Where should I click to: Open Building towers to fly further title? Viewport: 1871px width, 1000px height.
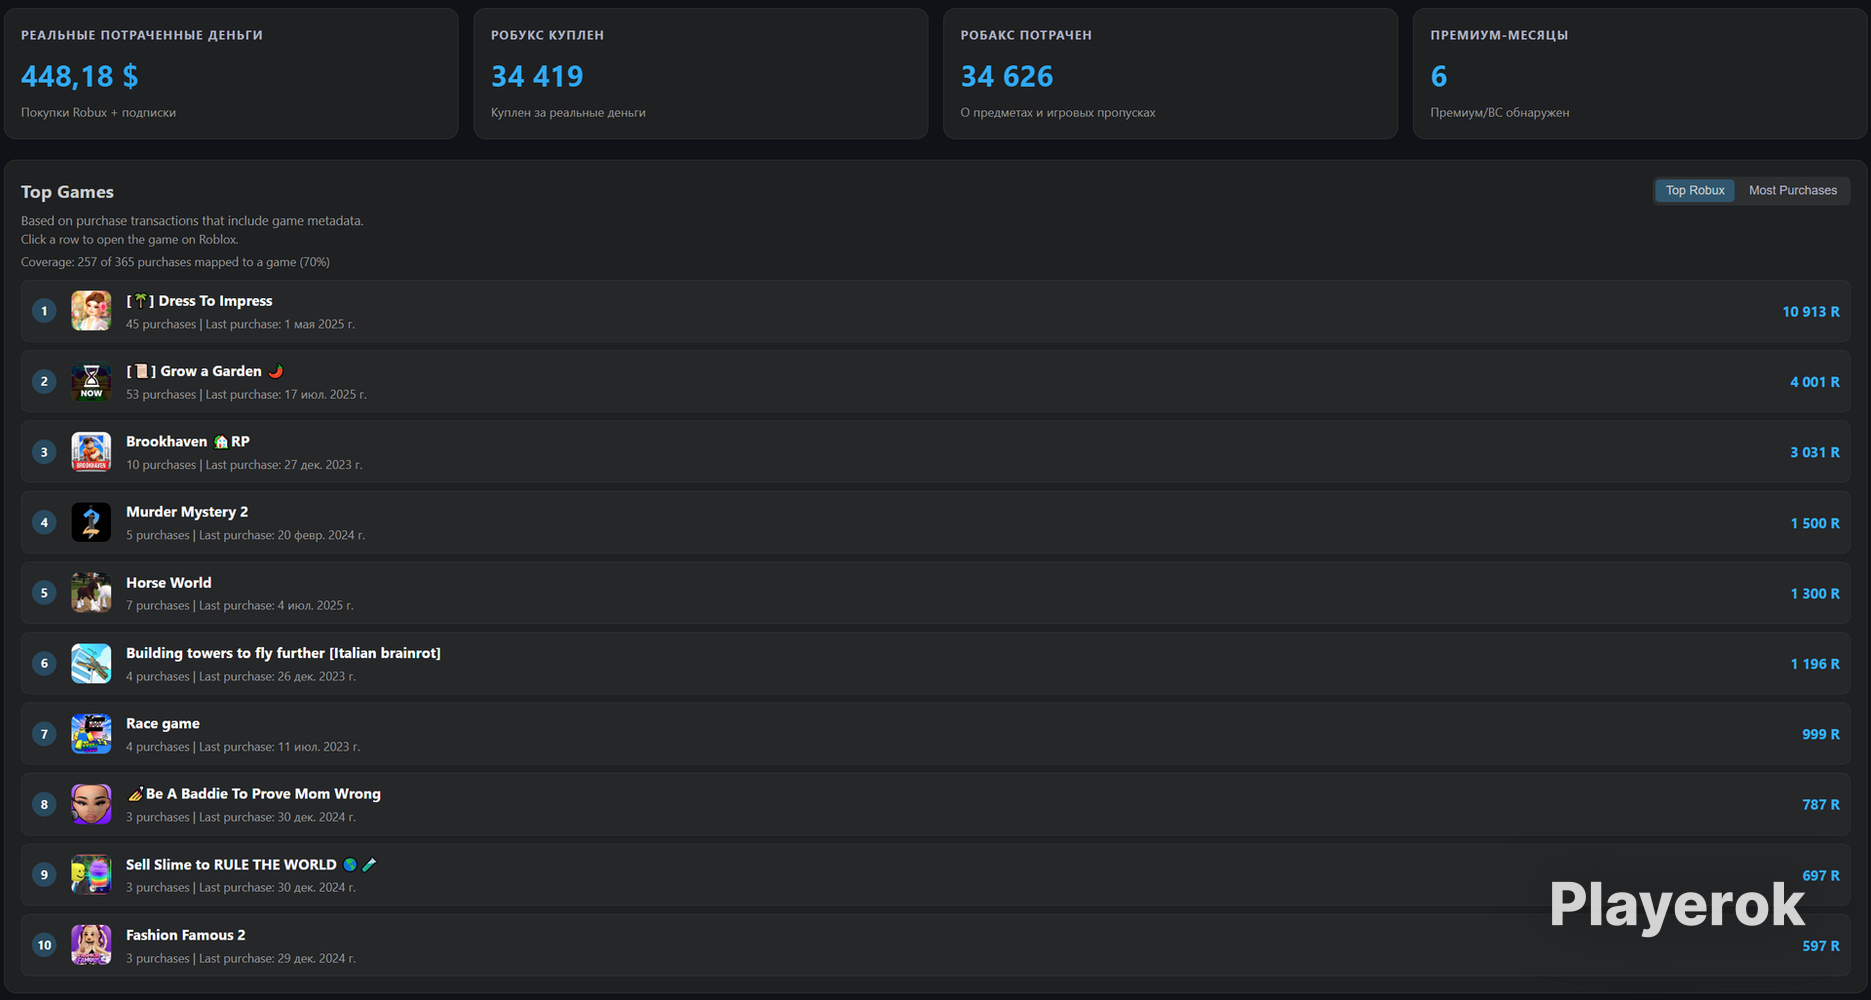283,653
